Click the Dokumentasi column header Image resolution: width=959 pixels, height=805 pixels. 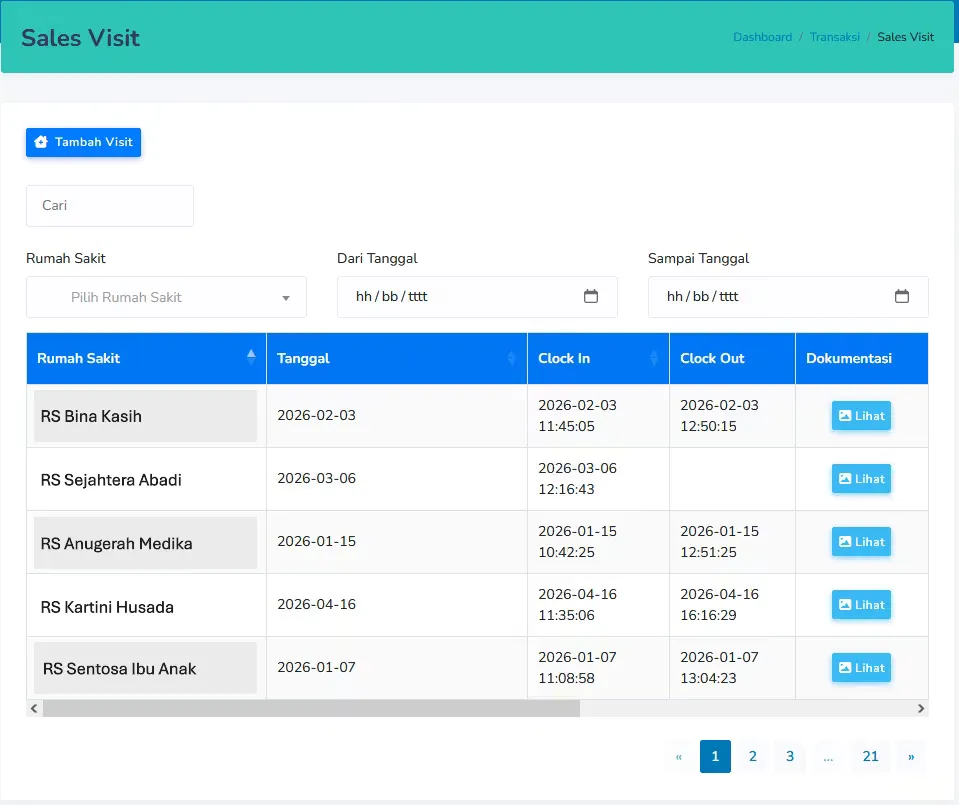point(862,358)
